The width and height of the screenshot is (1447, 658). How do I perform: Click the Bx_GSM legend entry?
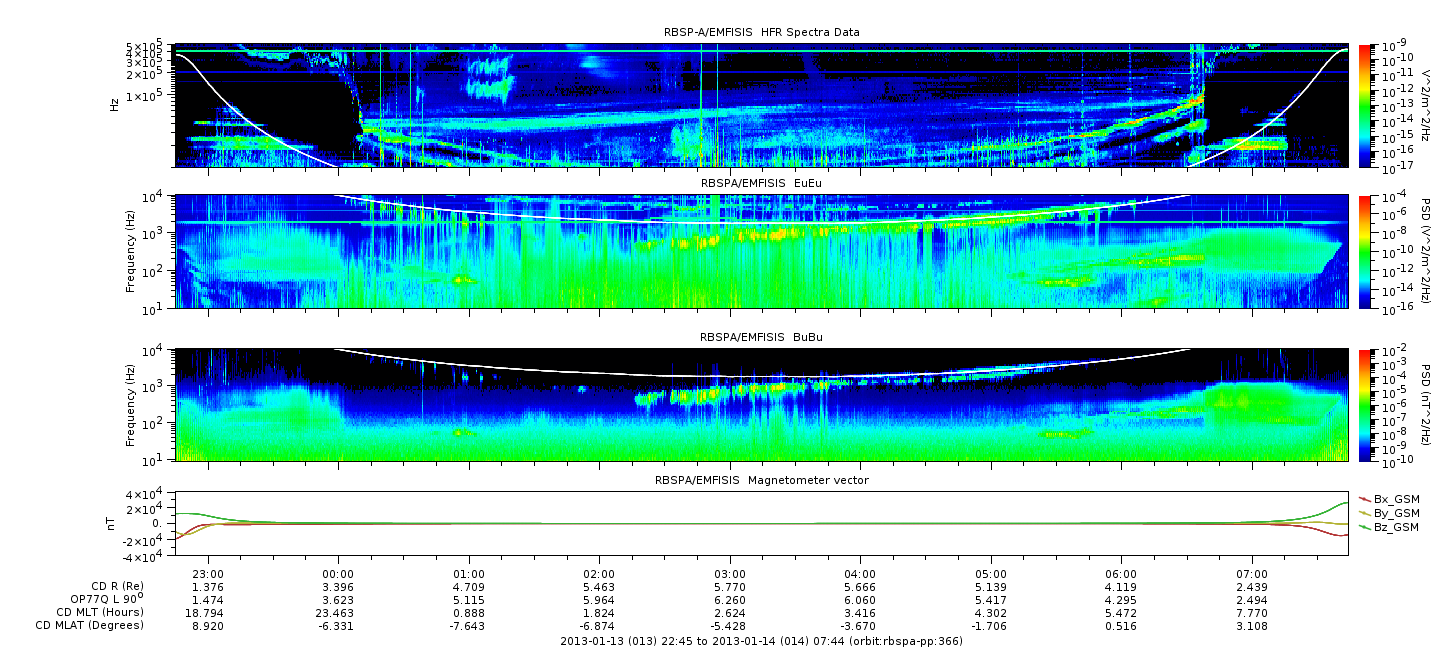pyautogui.click(x=1395, y=499)
